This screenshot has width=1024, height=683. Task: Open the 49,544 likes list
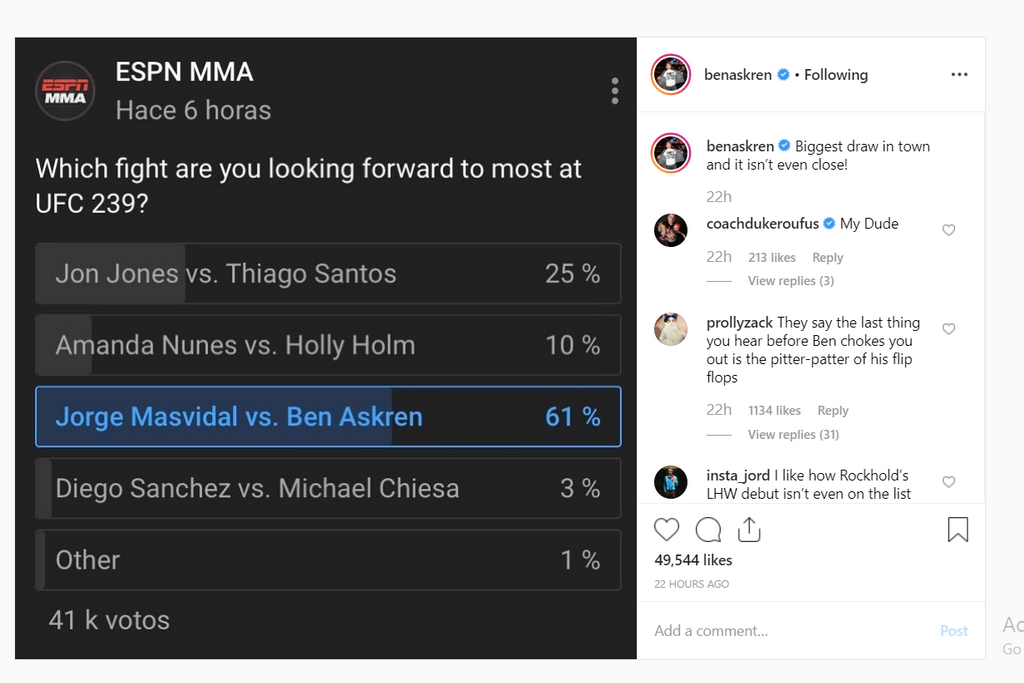pos(693,560)
